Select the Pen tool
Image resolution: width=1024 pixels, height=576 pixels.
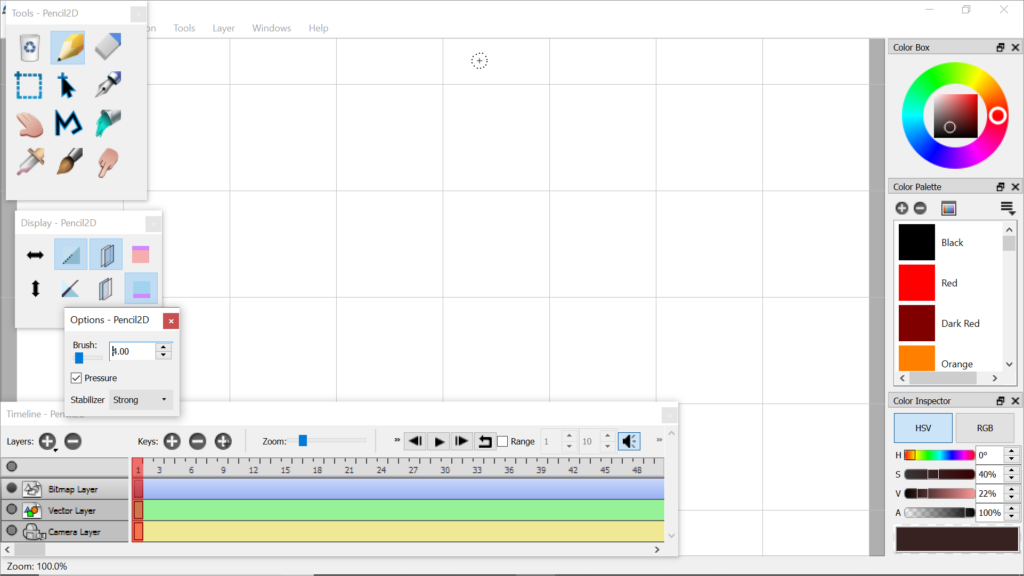click(x=107, y=86)
